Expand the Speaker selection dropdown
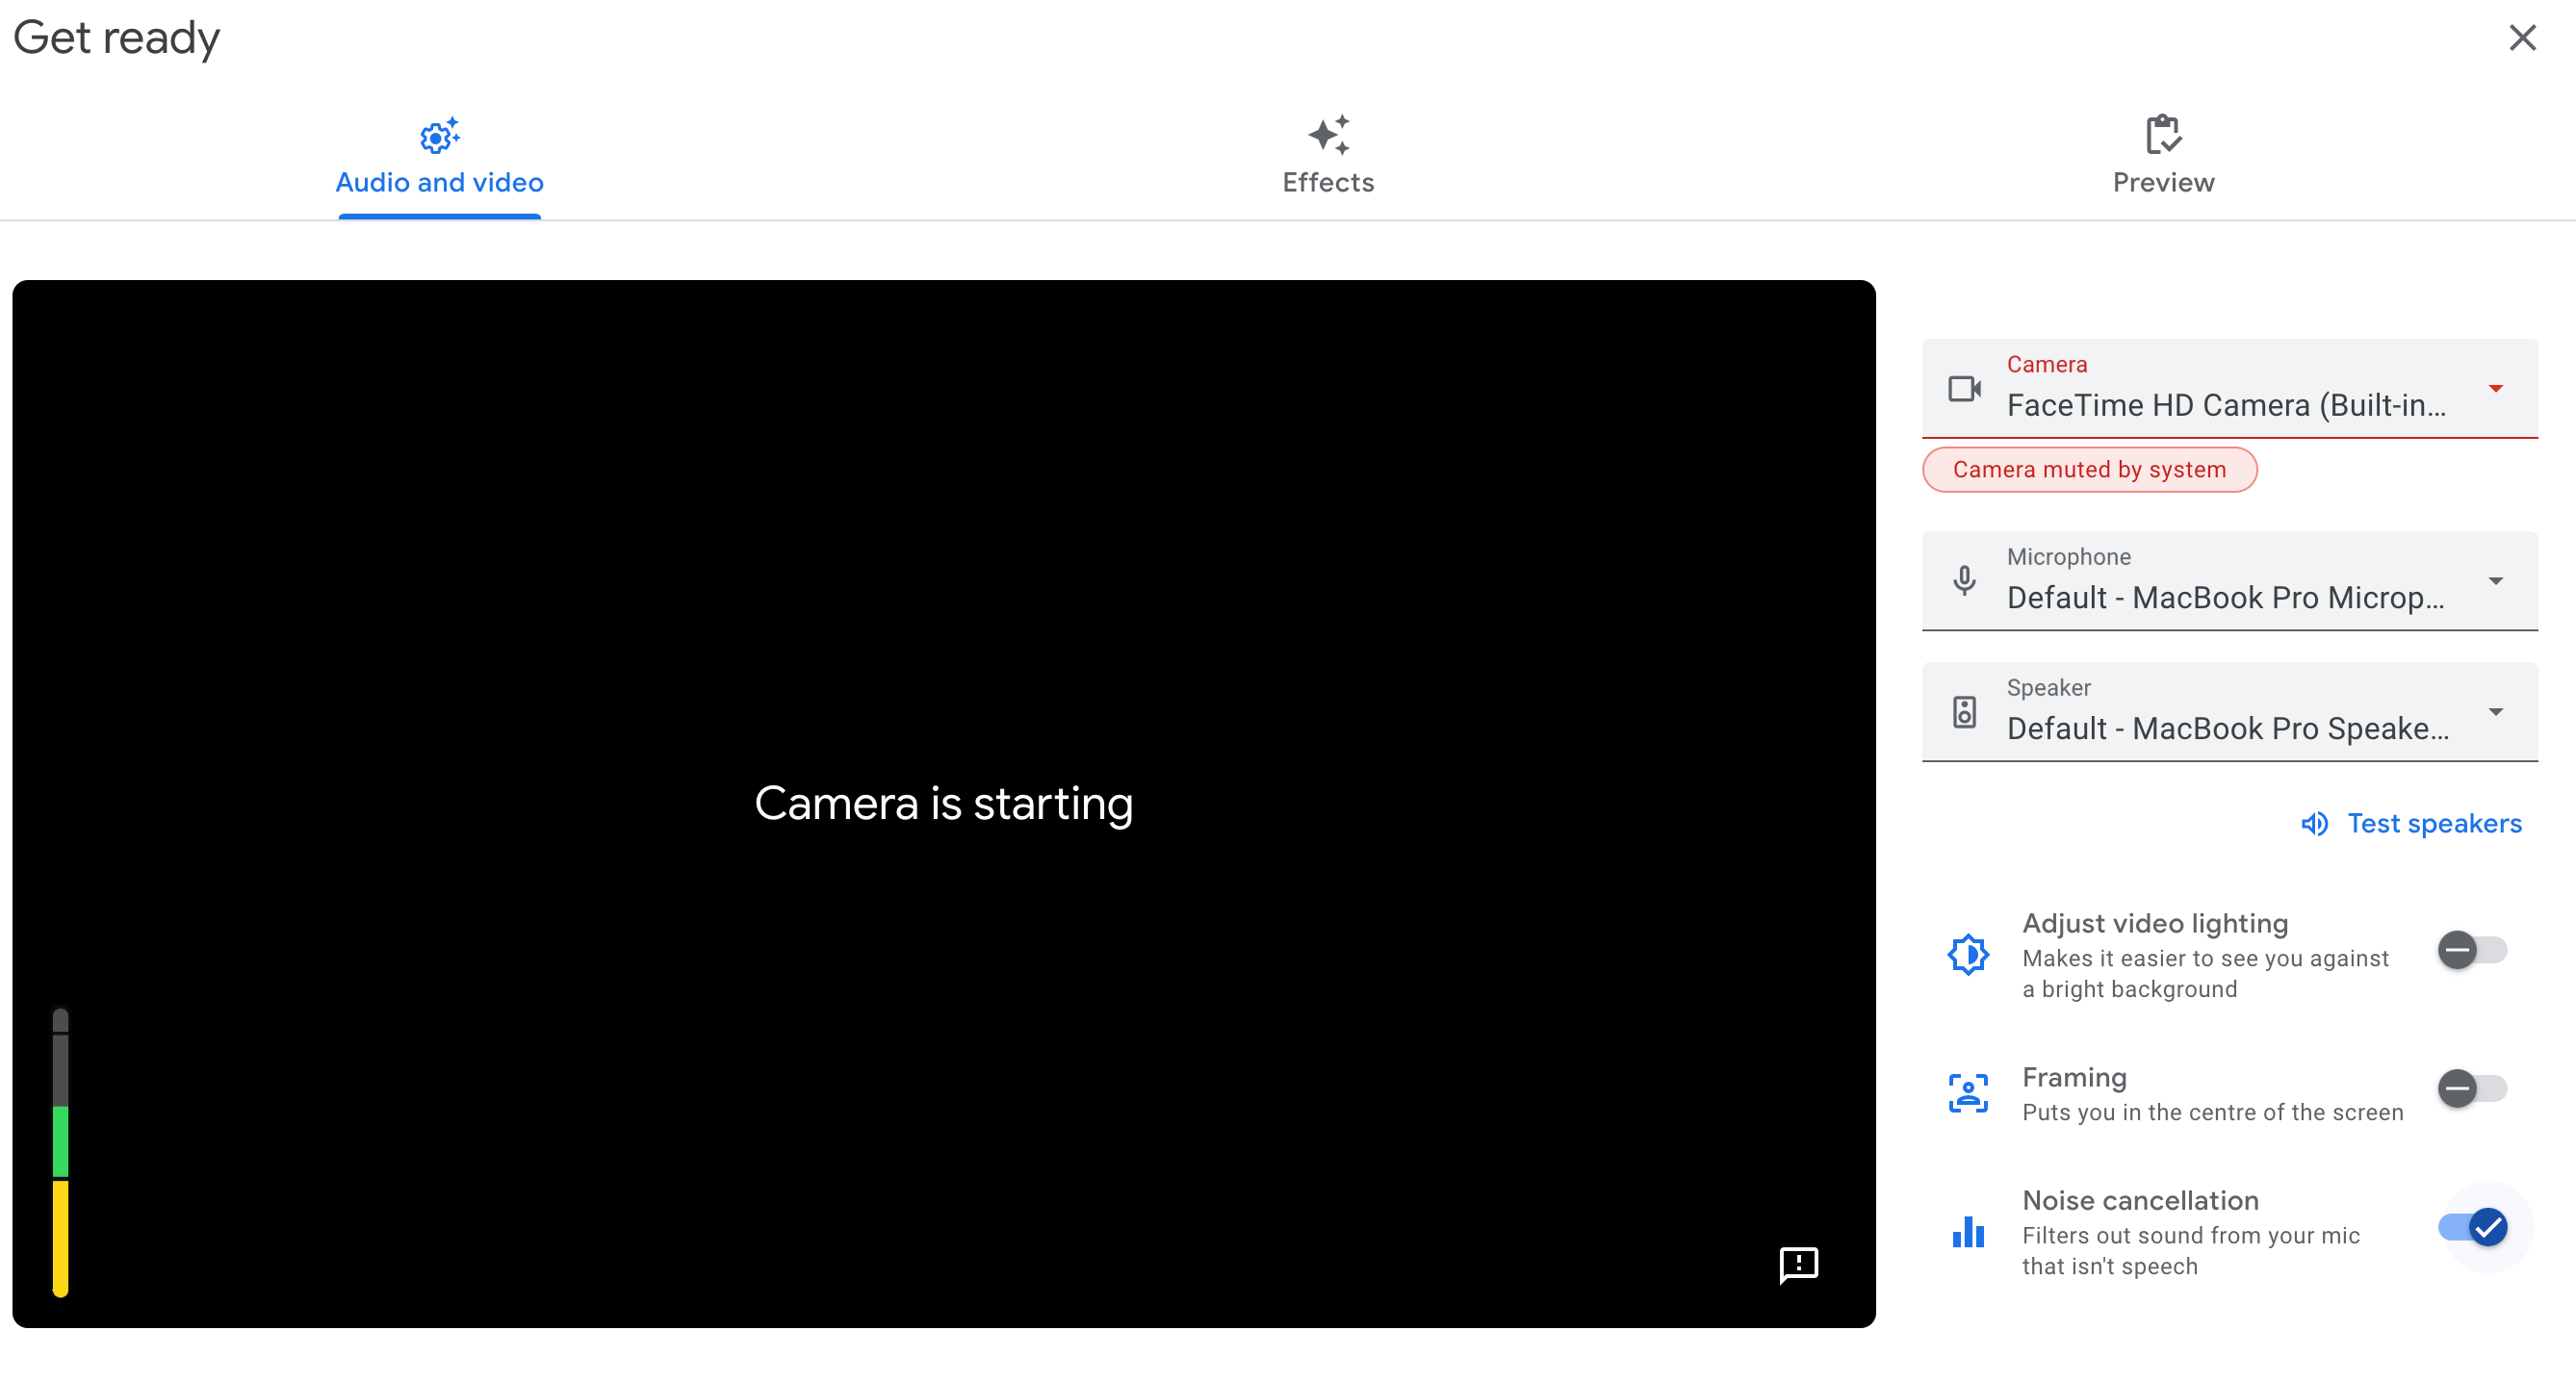Image resolution: width=2576 pixels, height=1382 pixels. coord(2495,712)
